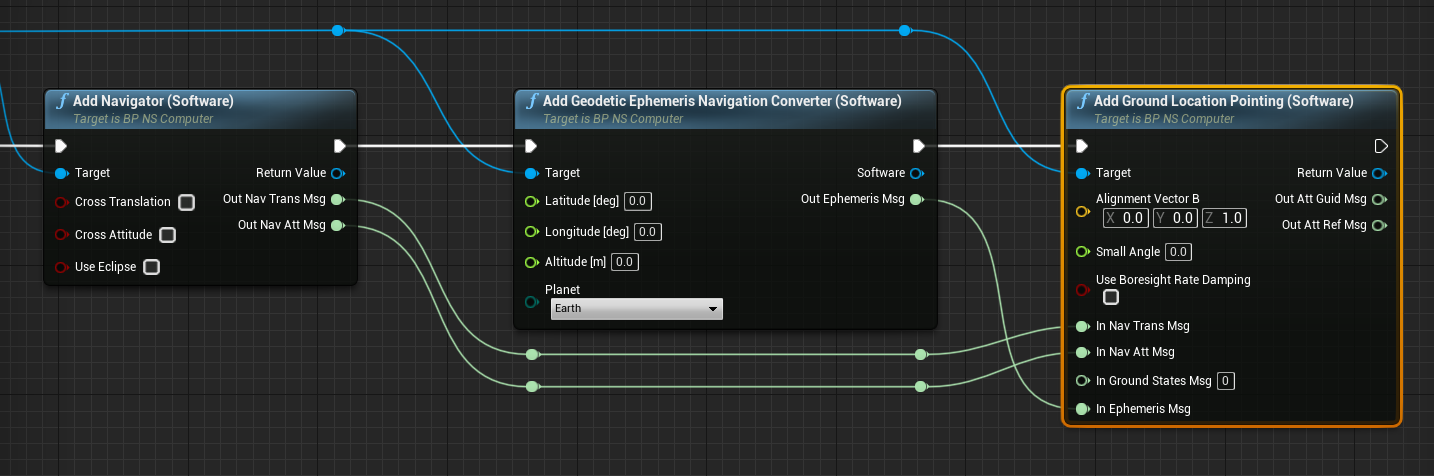Enable Use Boresight Rate Damping checkbox
This screenshot has width=1434, height=476.
click(1111, 297)
